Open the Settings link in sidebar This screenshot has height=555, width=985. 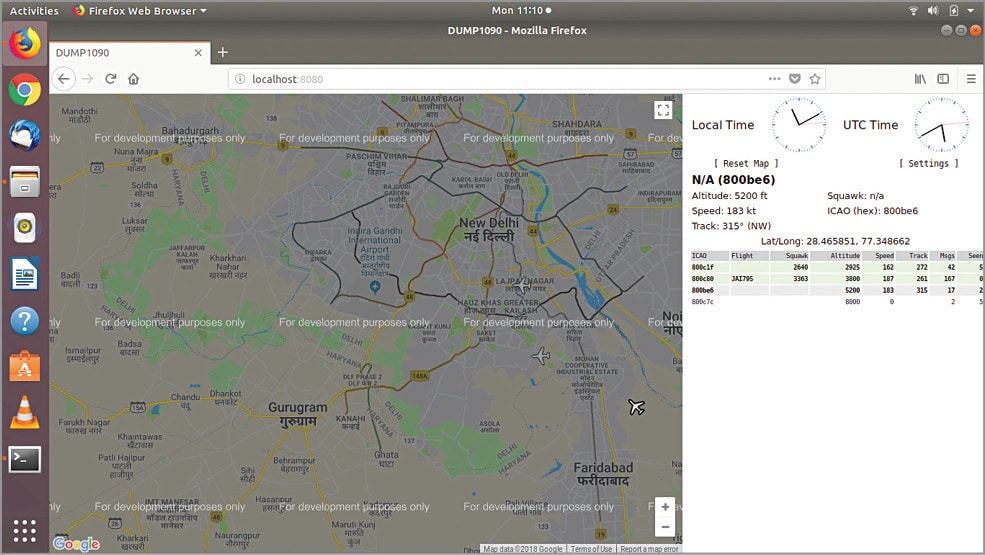[x=928, y=163]
